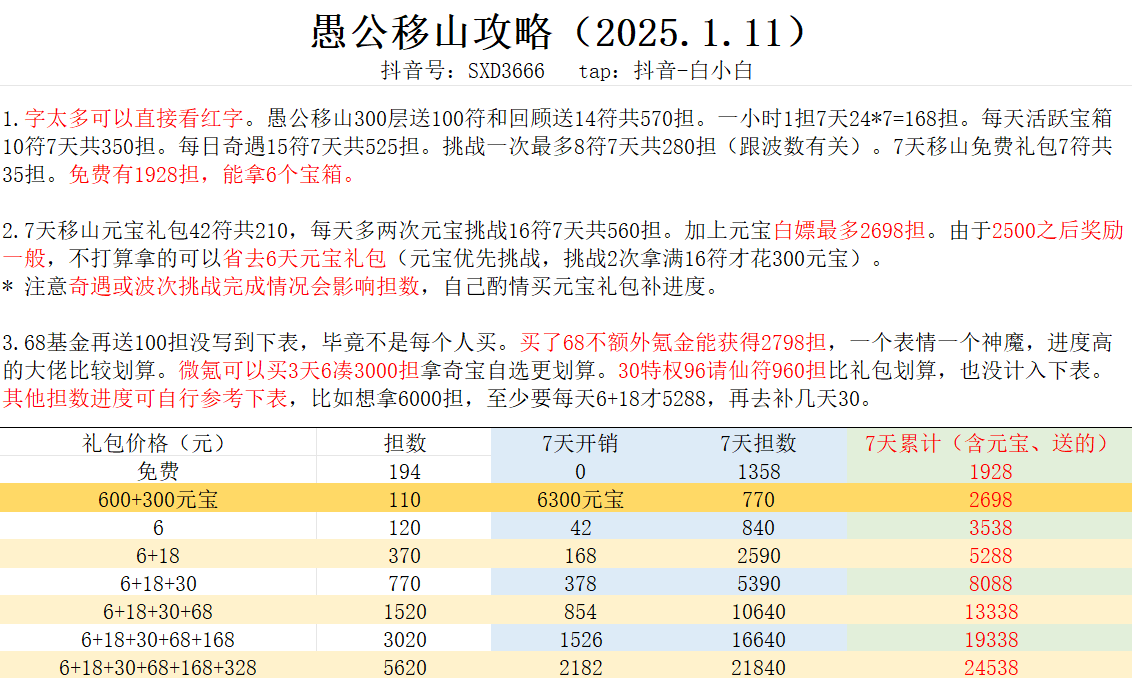Click the 854 cell under 7天开销
Screen dimensions: 1132x678
pos(580,612)
